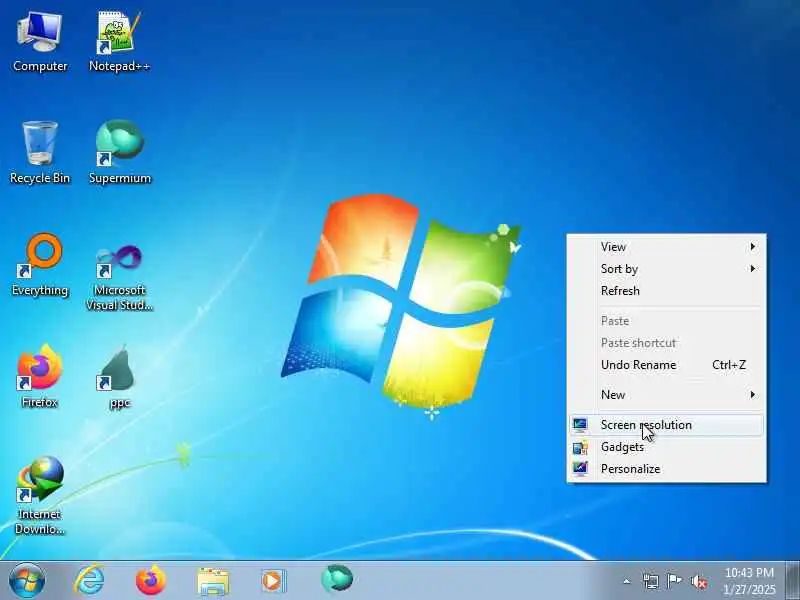Select the Supermium desktop shortcut

pyautogui.click(x=120, y=153)
